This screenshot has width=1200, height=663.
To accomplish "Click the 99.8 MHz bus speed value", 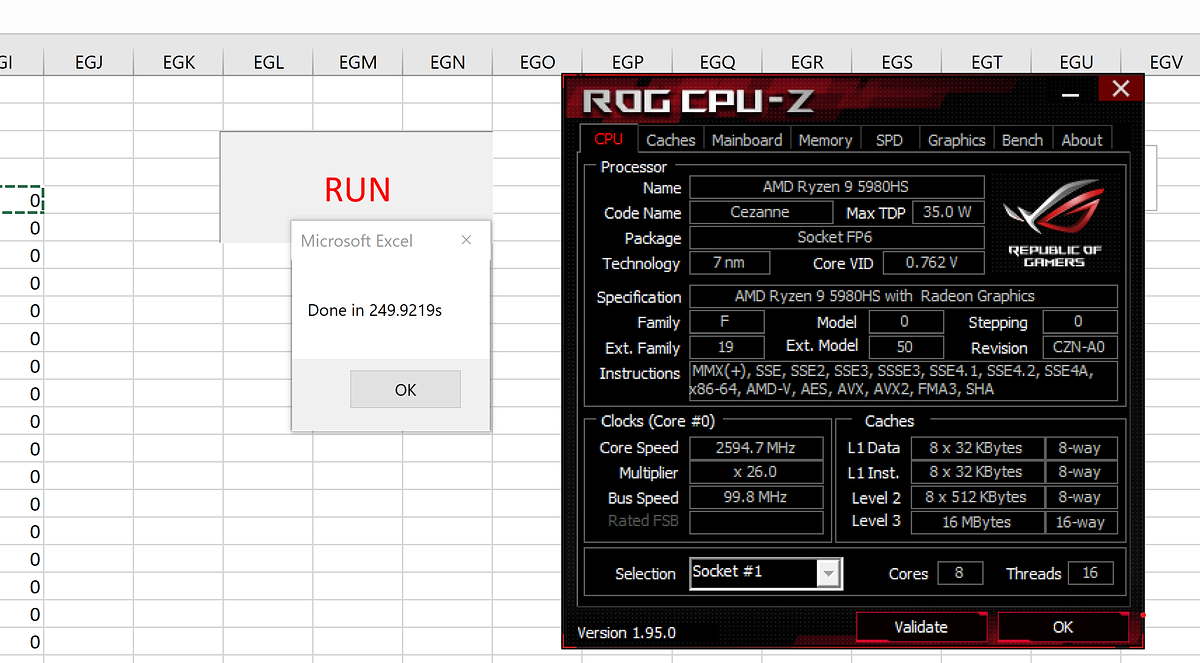I will point(754,497).
